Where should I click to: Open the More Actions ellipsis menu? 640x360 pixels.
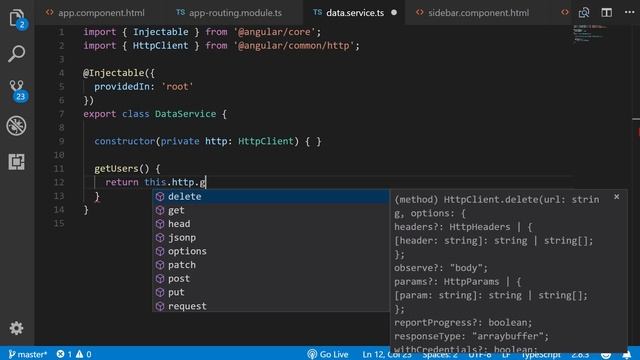click(x=629, y=12)
